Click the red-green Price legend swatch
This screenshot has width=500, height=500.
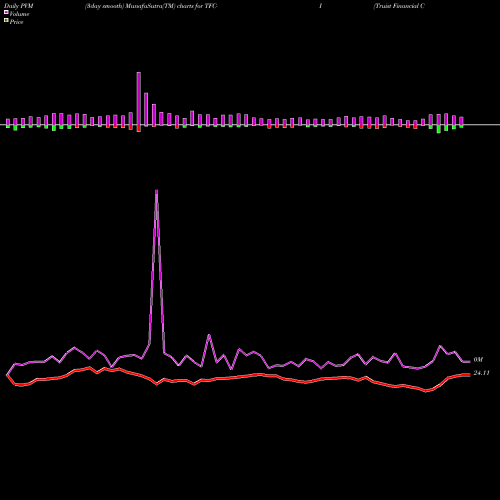(x=6, y=21)
